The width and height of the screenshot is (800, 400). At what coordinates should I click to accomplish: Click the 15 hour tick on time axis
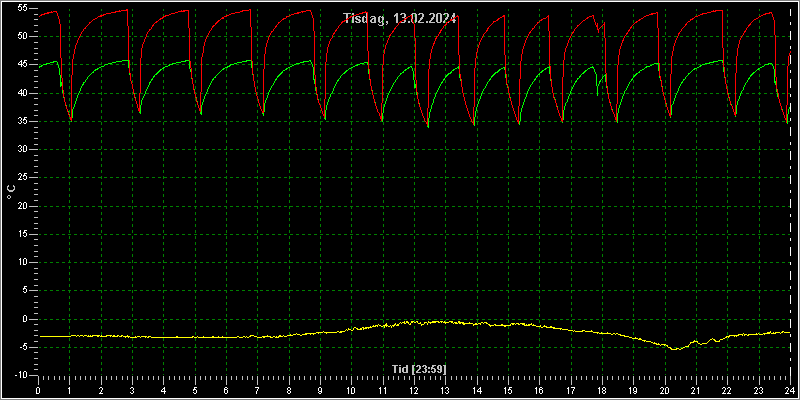click(508, 391)
